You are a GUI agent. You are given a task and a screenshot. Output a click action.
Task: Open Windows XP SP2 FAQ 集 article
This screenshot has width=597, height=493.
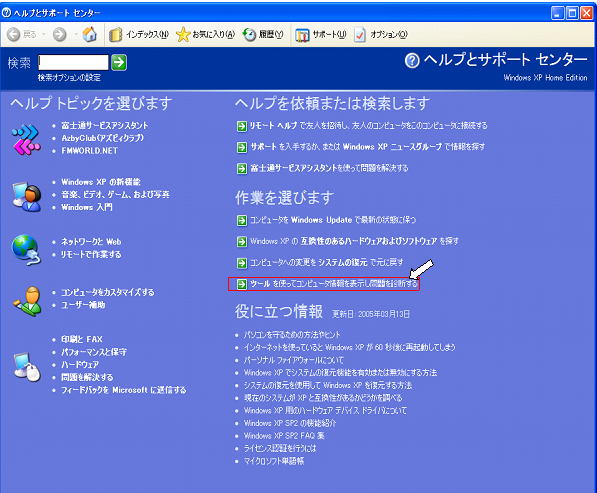click(284, 436)
